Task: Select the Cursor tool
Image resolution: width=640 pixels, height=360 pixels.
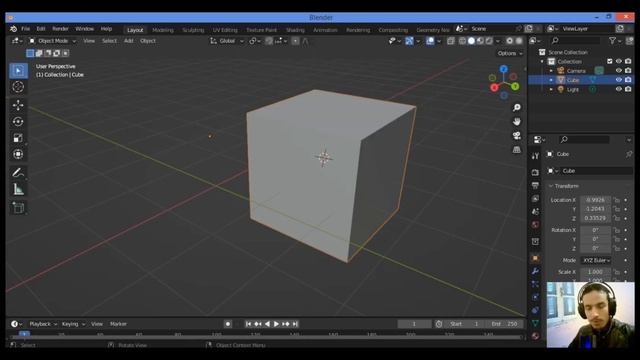Action: point(18,87)
